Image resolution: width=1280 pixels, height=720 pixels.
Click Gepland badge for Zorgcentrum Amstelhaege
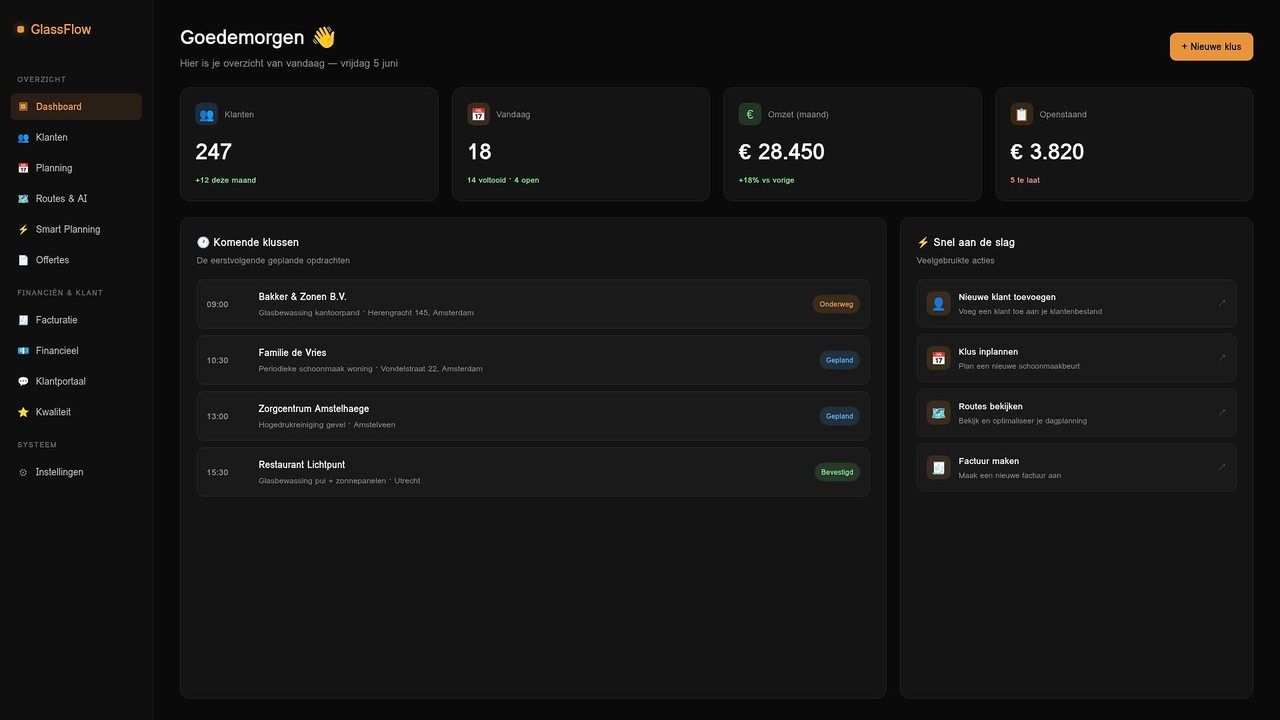pos(839,416)
